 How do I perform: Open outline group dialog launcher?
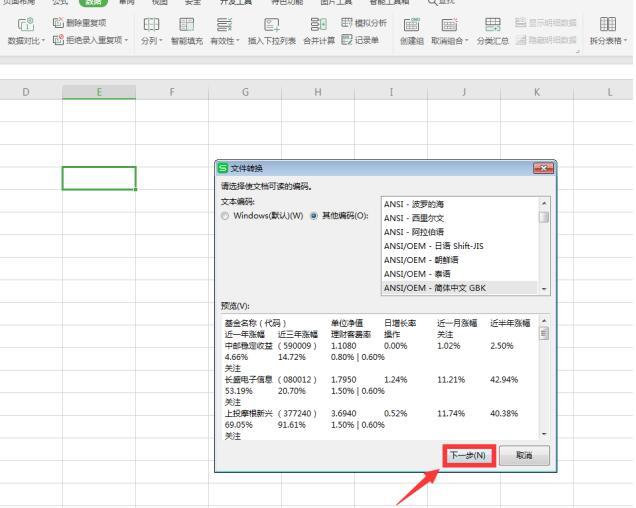(x=577, y=52)
